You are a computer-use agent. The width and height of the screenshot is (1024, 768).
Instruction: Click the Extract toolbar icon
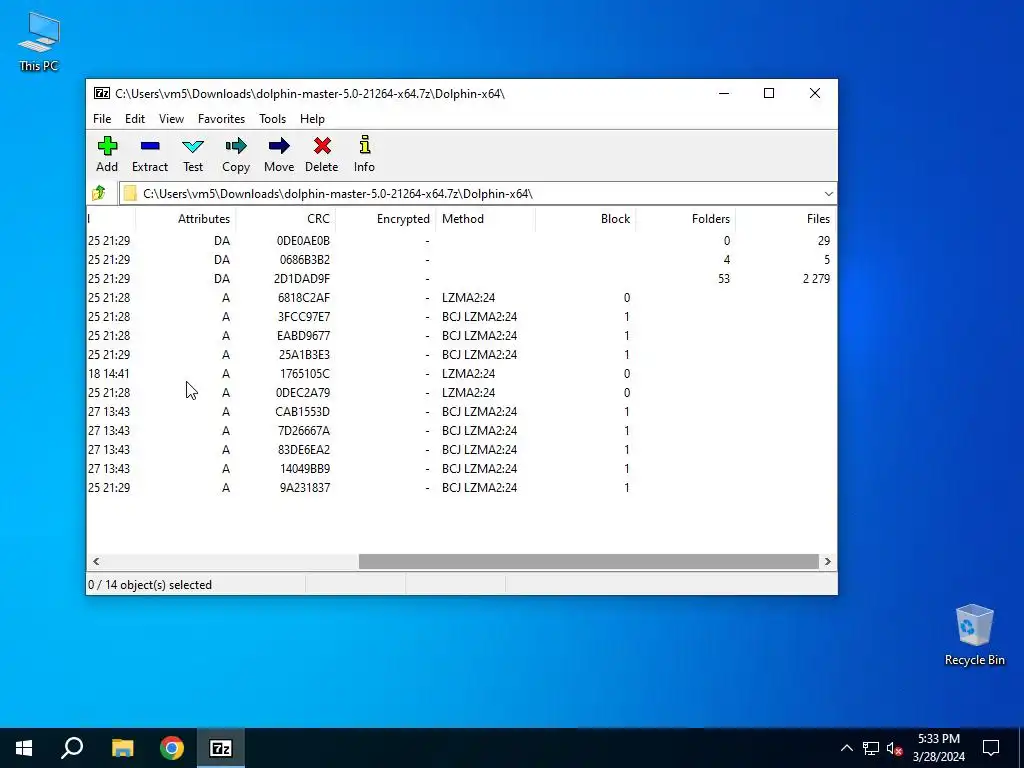150,155
